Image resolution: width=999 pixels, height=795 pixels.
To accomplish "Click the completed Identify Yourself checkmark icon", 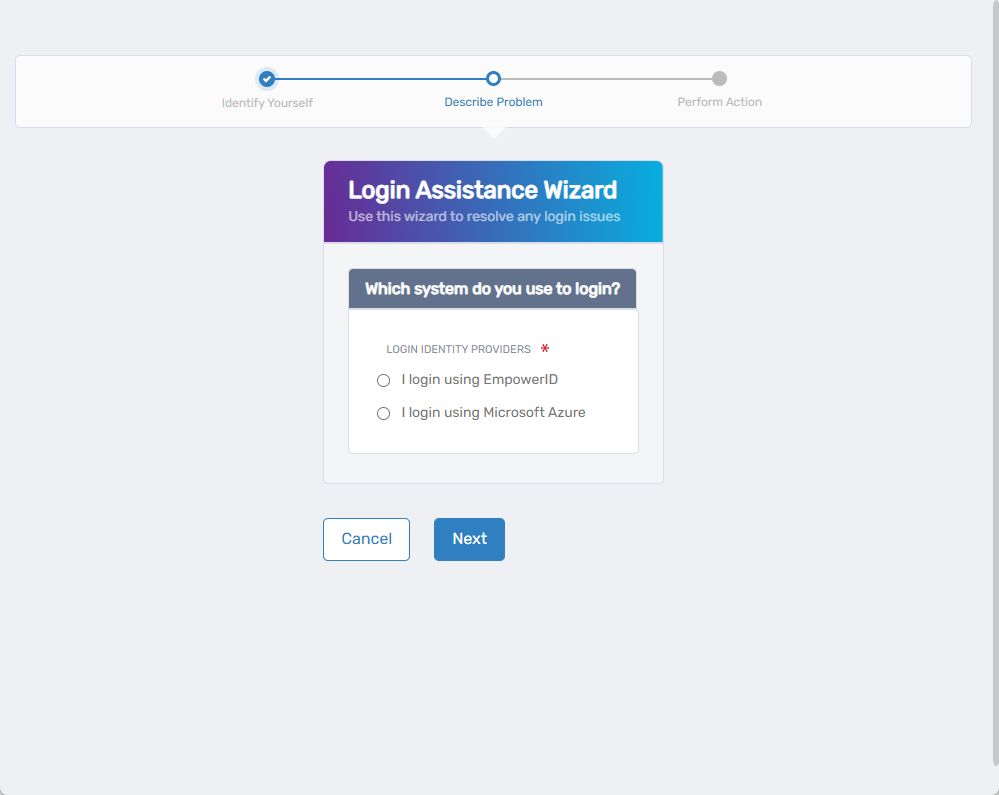I will [x=266, y=78].
